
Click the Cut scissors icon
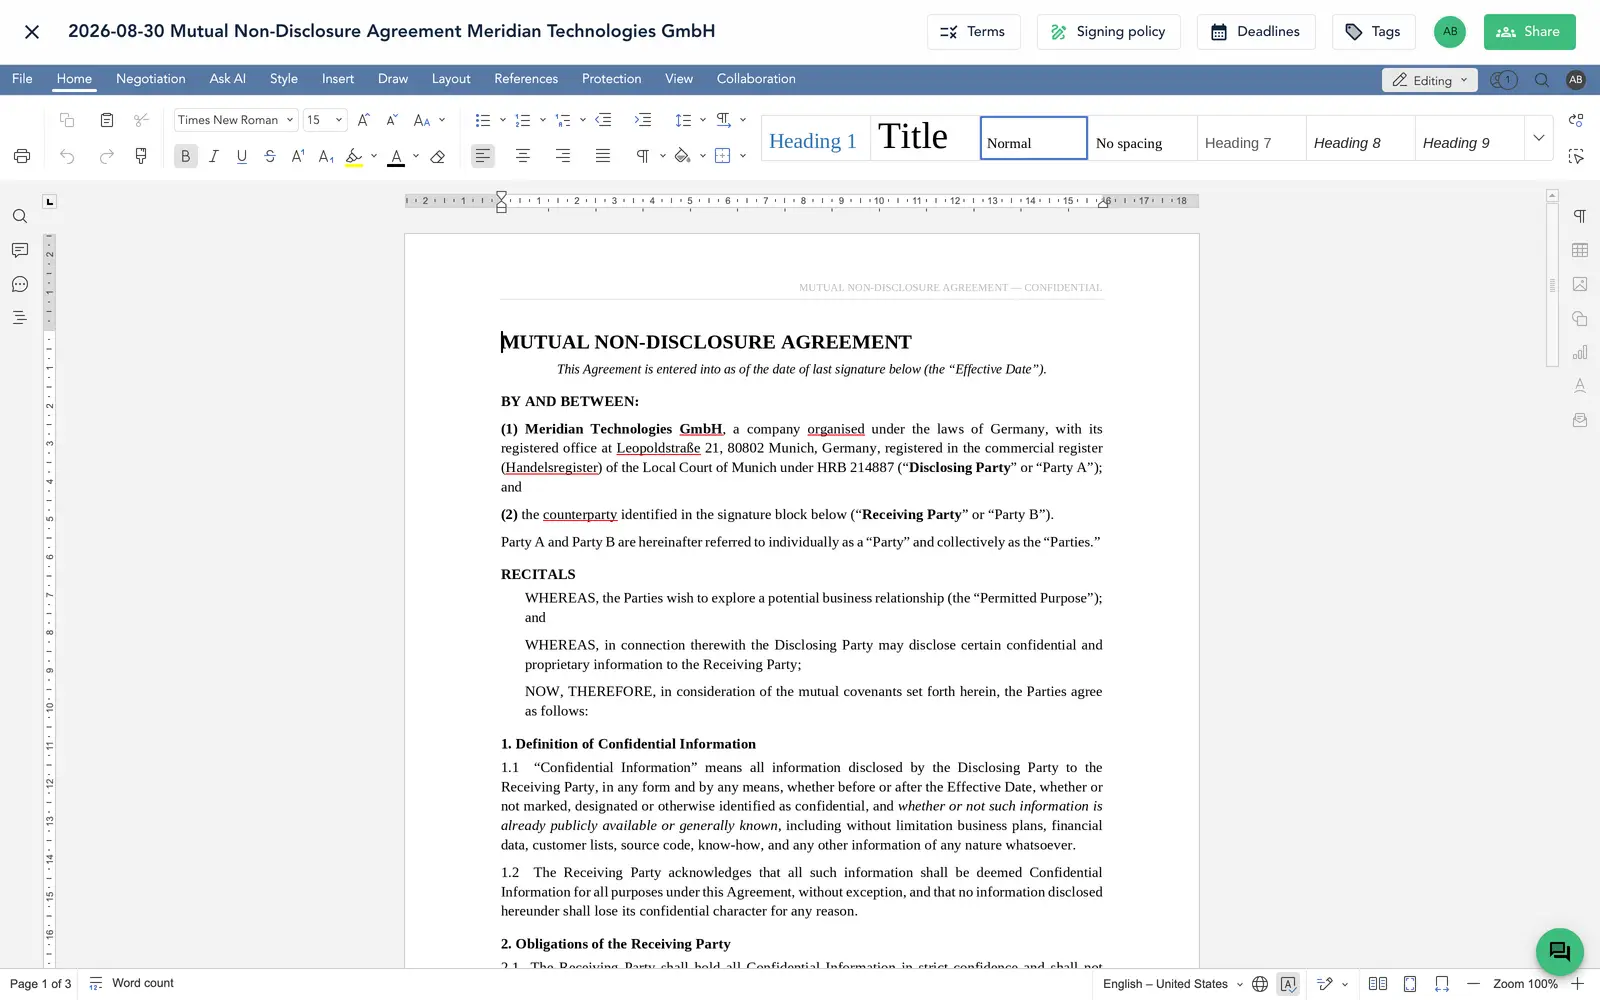(x=141, y=120)
